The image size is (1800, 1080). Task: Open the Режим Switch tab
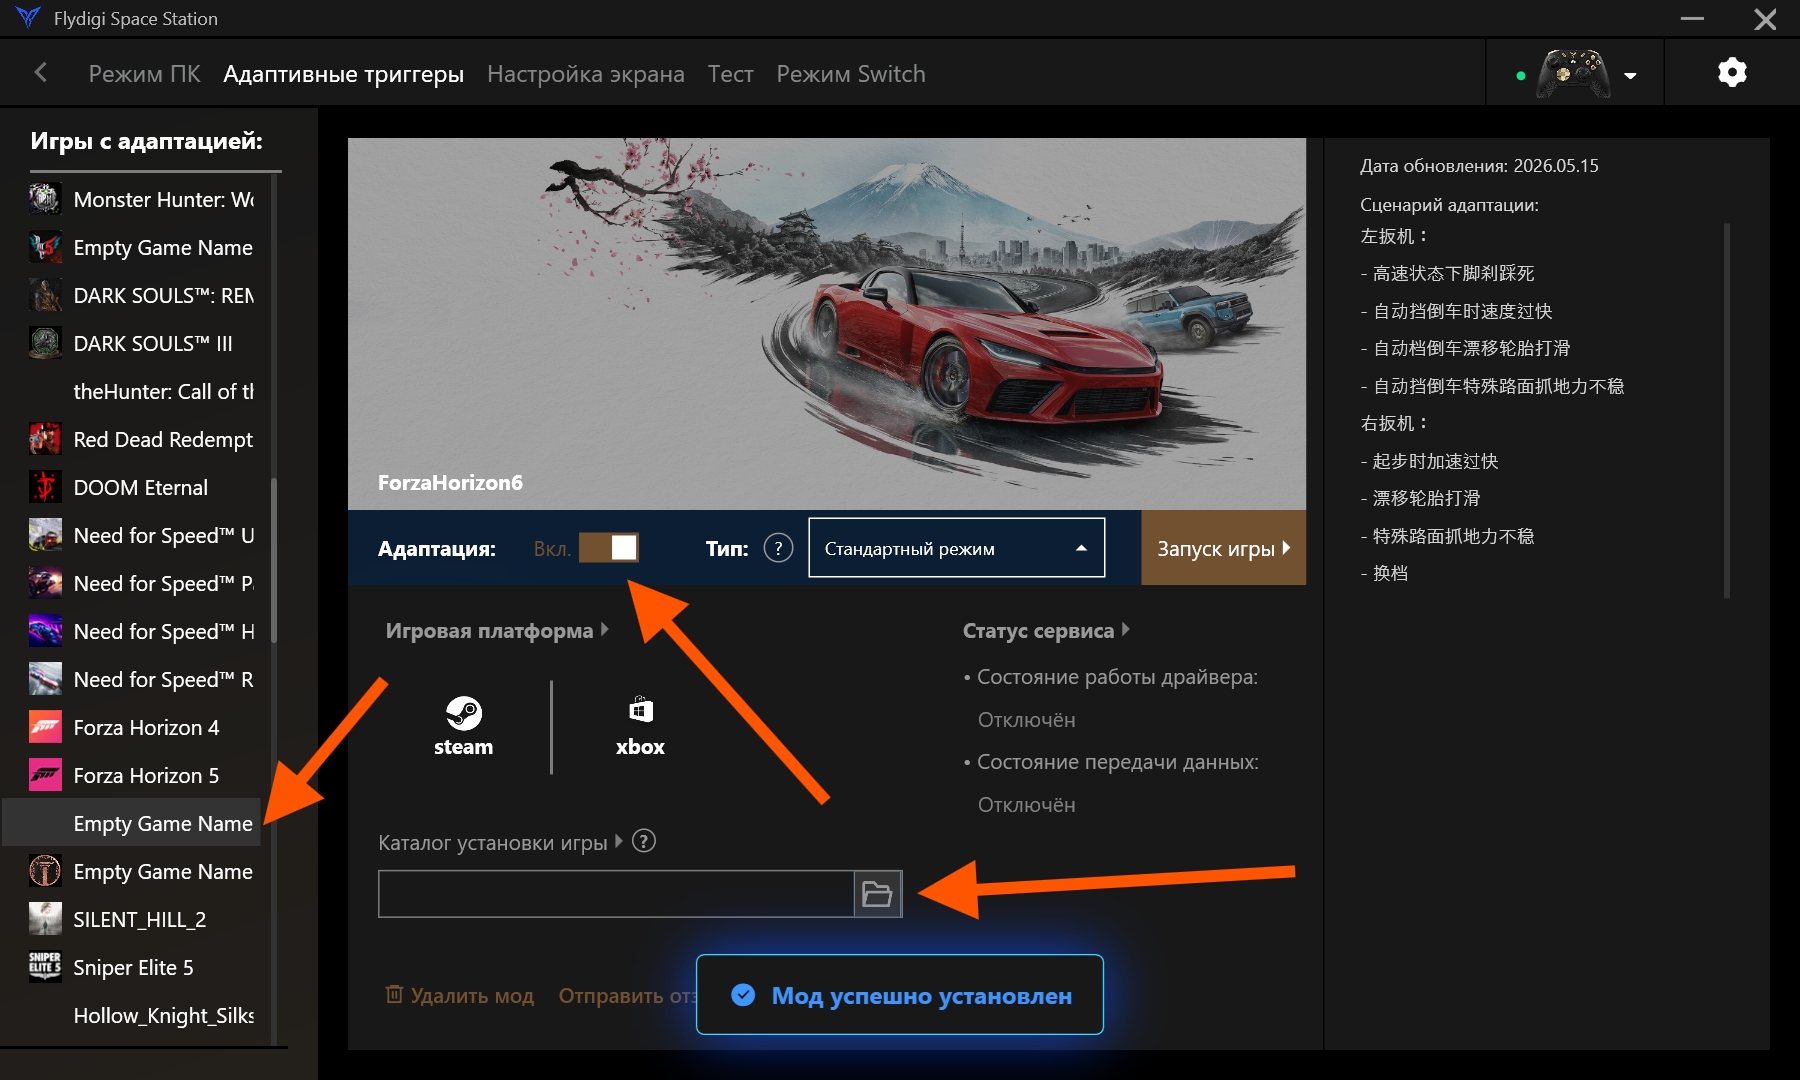tap(851, 74)
